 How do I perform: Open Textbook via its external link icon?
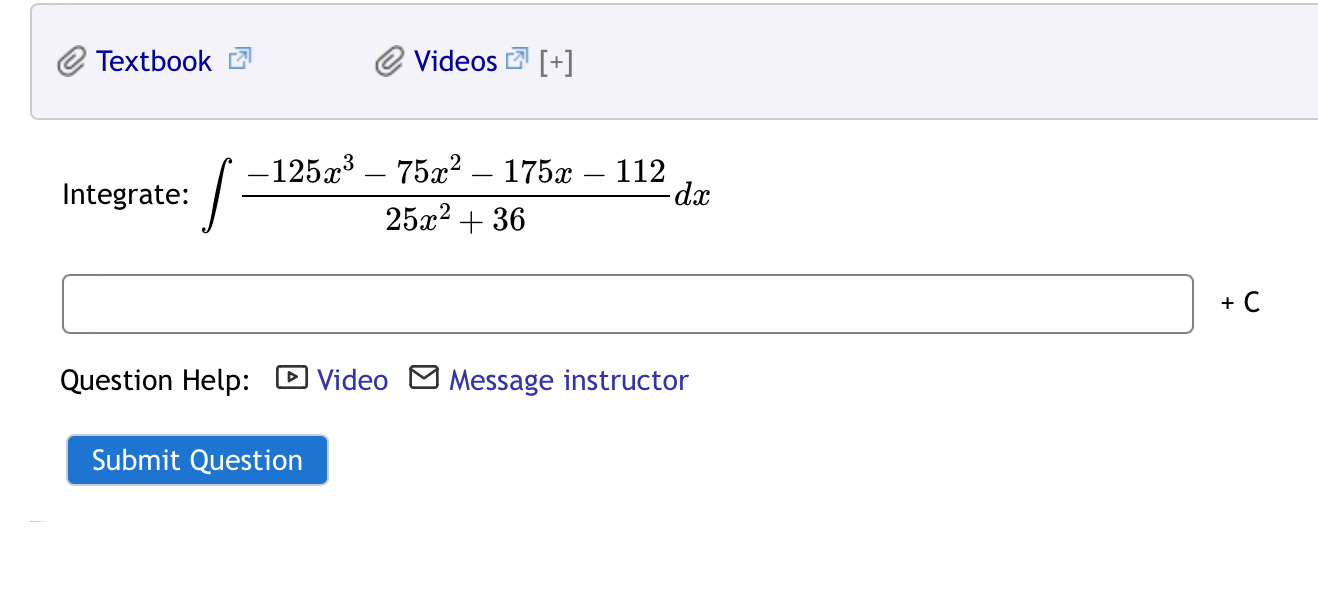click(239, 58)
